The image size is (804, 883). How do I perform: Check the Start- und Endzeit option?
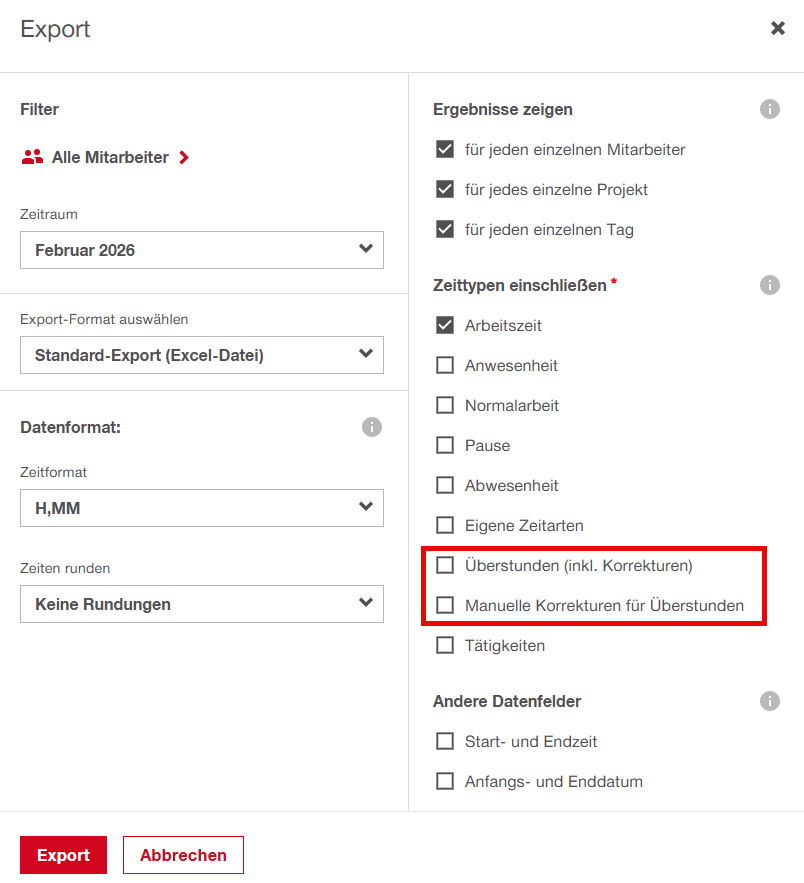pyautogui.click(x=445, y=742)
